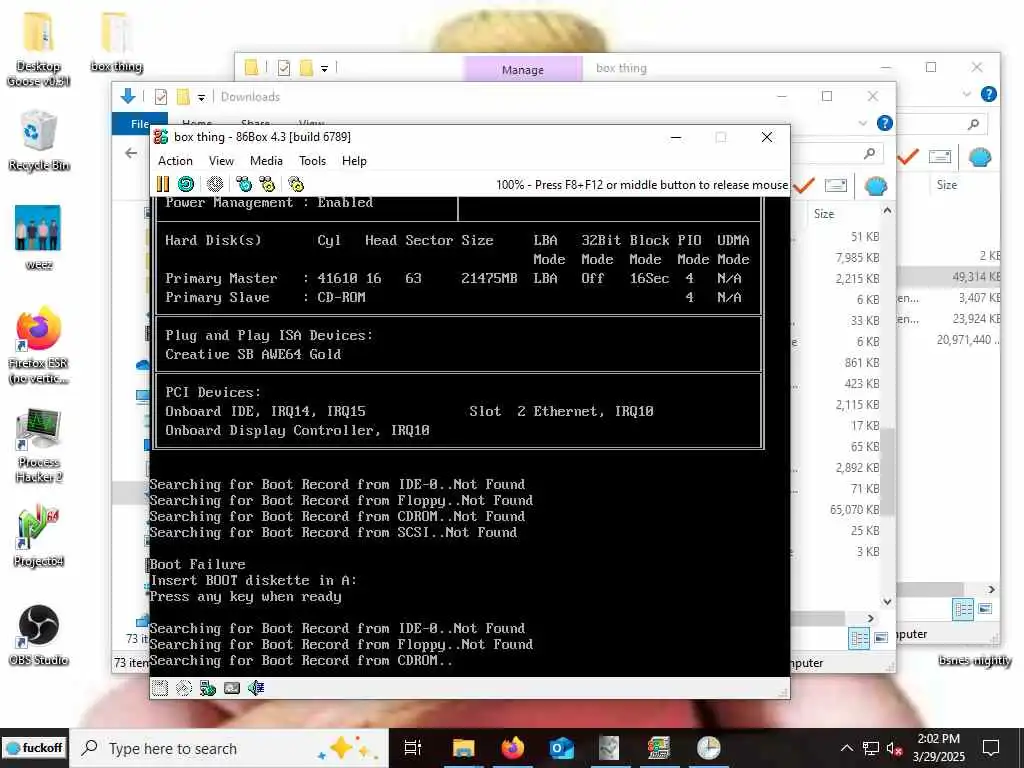Click the grey hard disk icon in 86Box status bar
Screen dimensions: 1024x768
[232, 688]
